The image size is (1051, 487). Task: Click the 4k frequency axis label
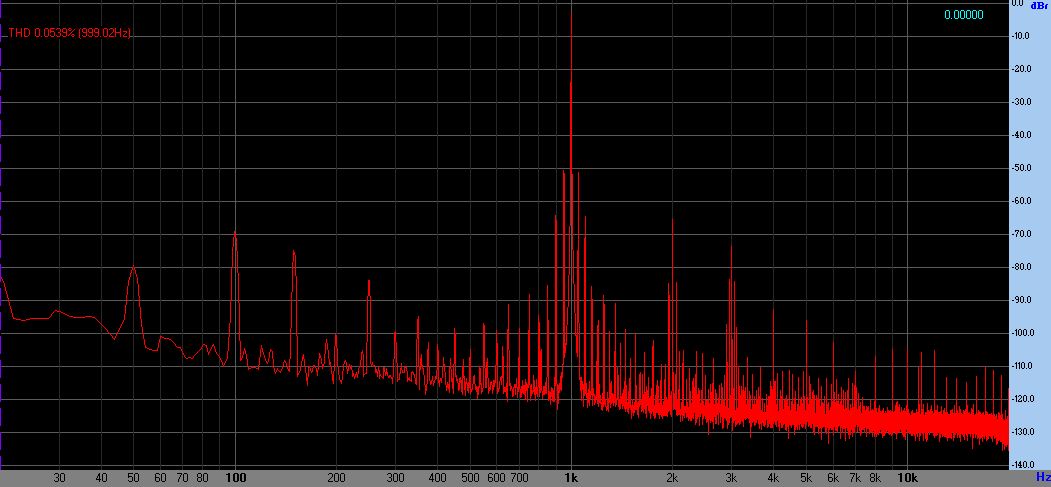click(773, 478)
